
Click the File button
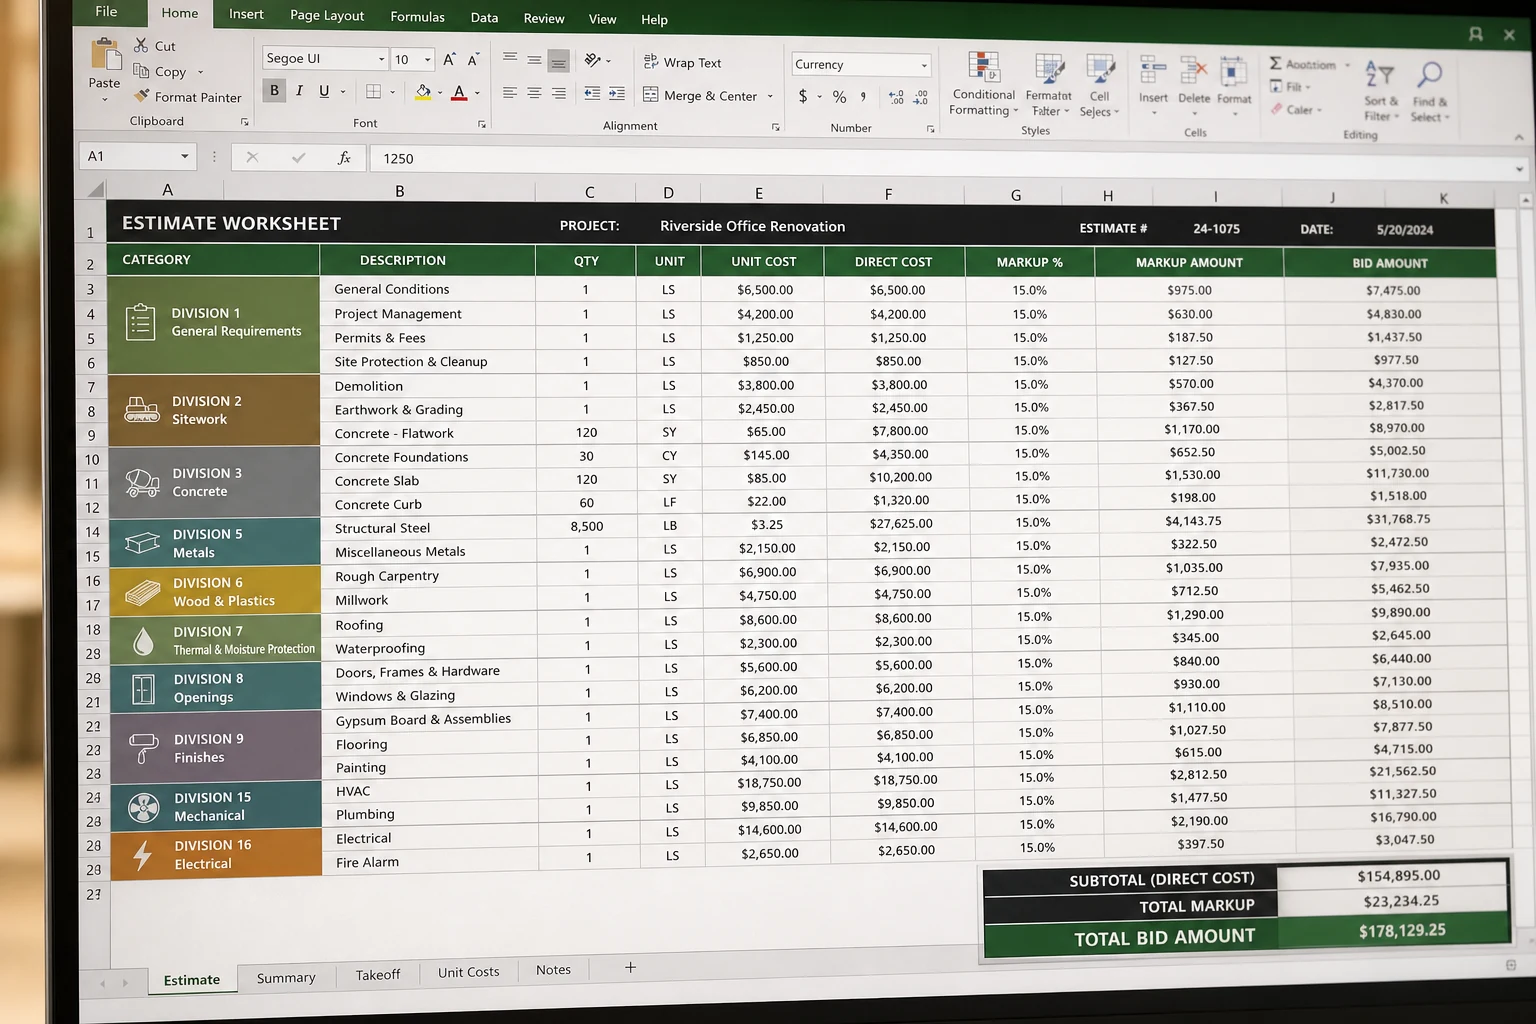click(x=106, y=12)
